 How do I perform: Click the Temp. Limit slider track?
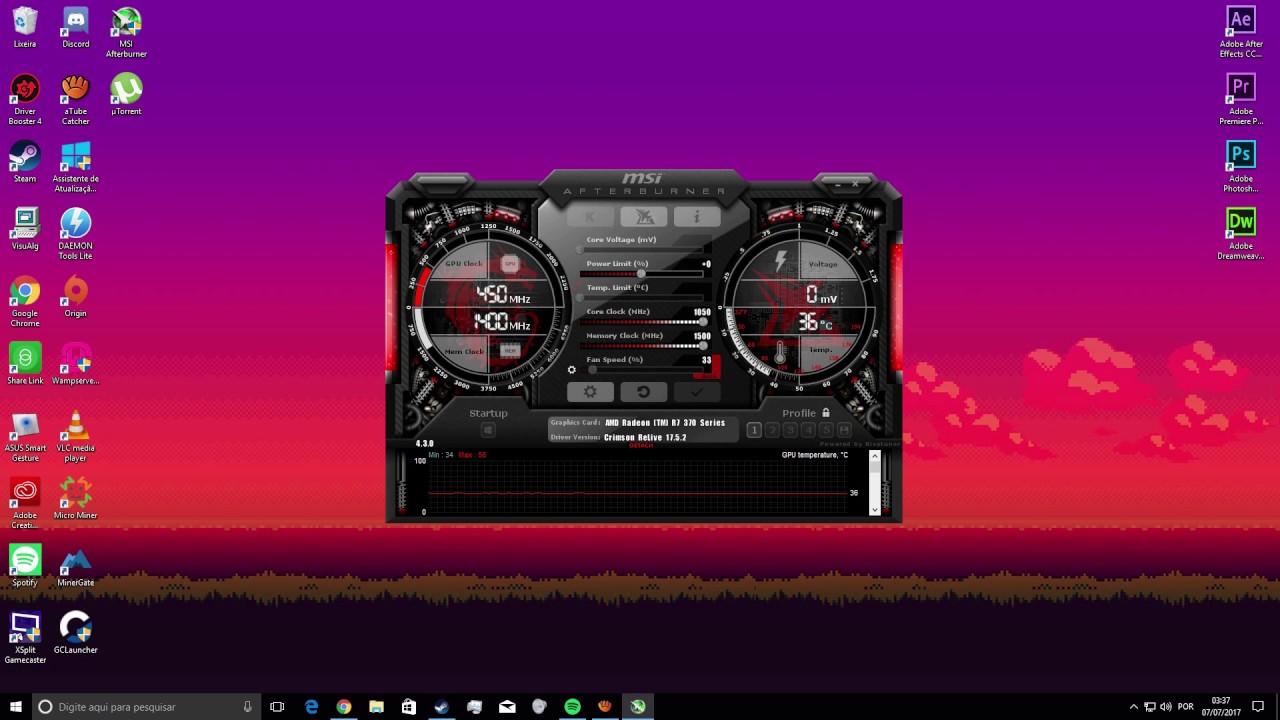(x=643, y=298)
